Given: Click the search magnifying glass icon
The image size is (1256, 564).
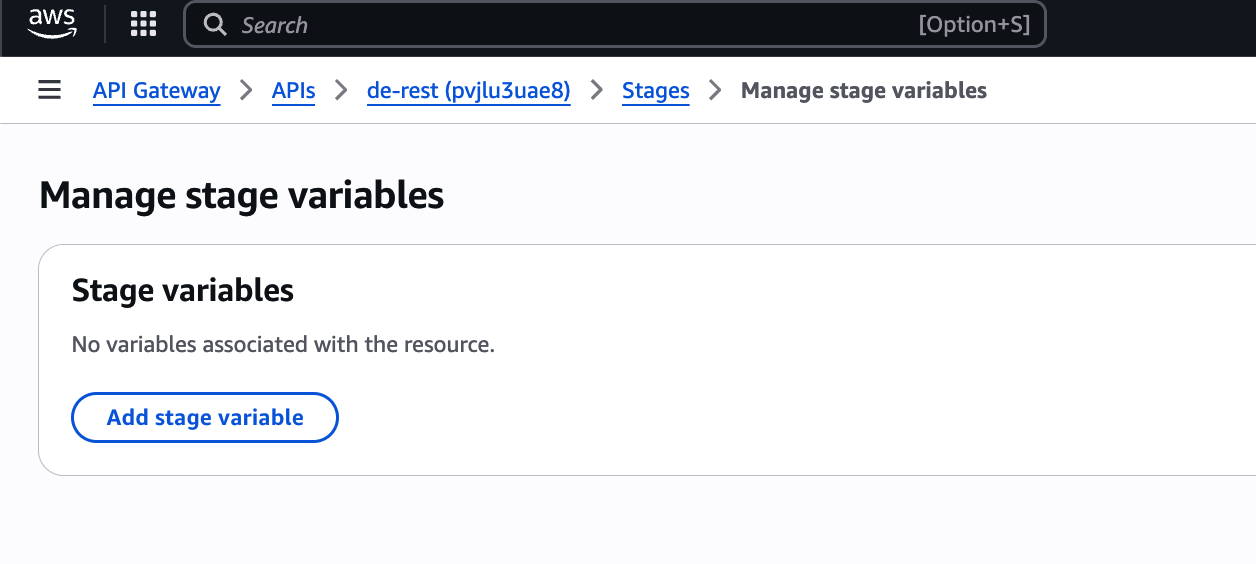Looking at the screenshot, I should click(215, 24).
